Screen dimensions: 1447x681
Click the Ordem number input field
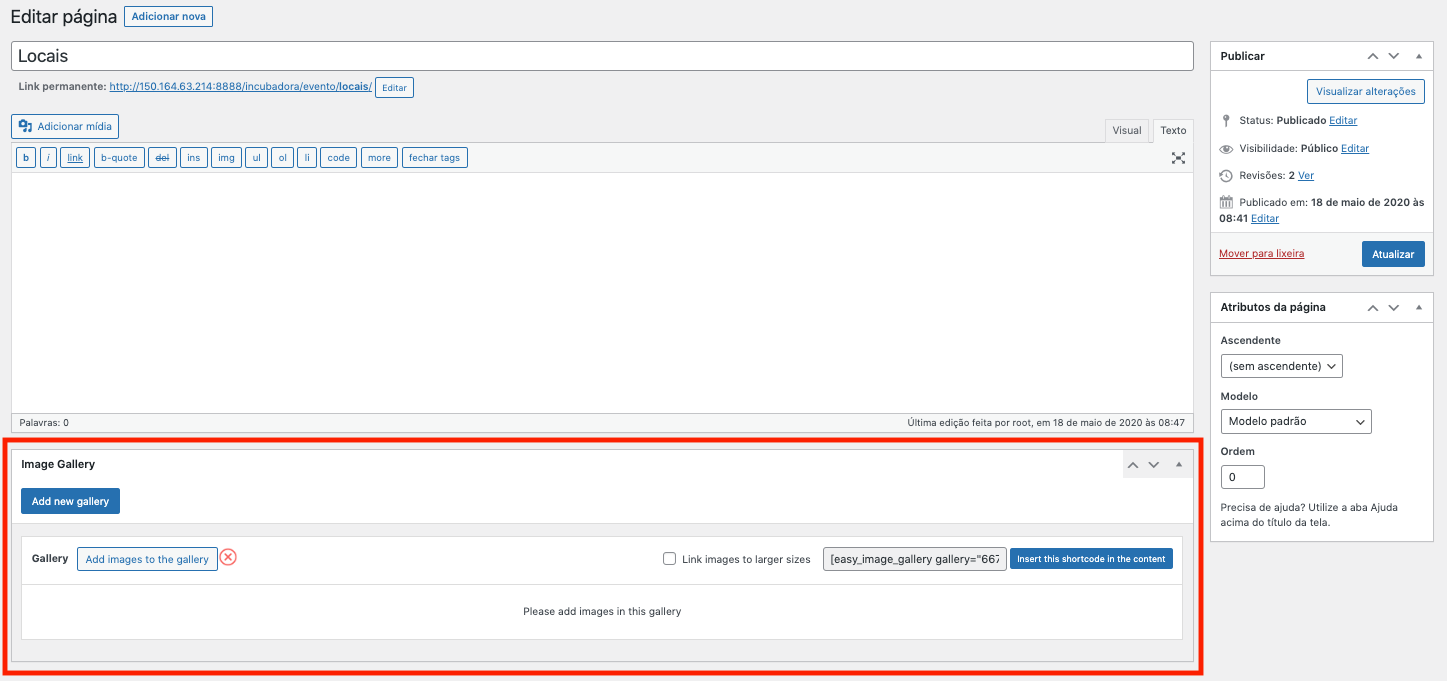click(x=1242, y=477)
